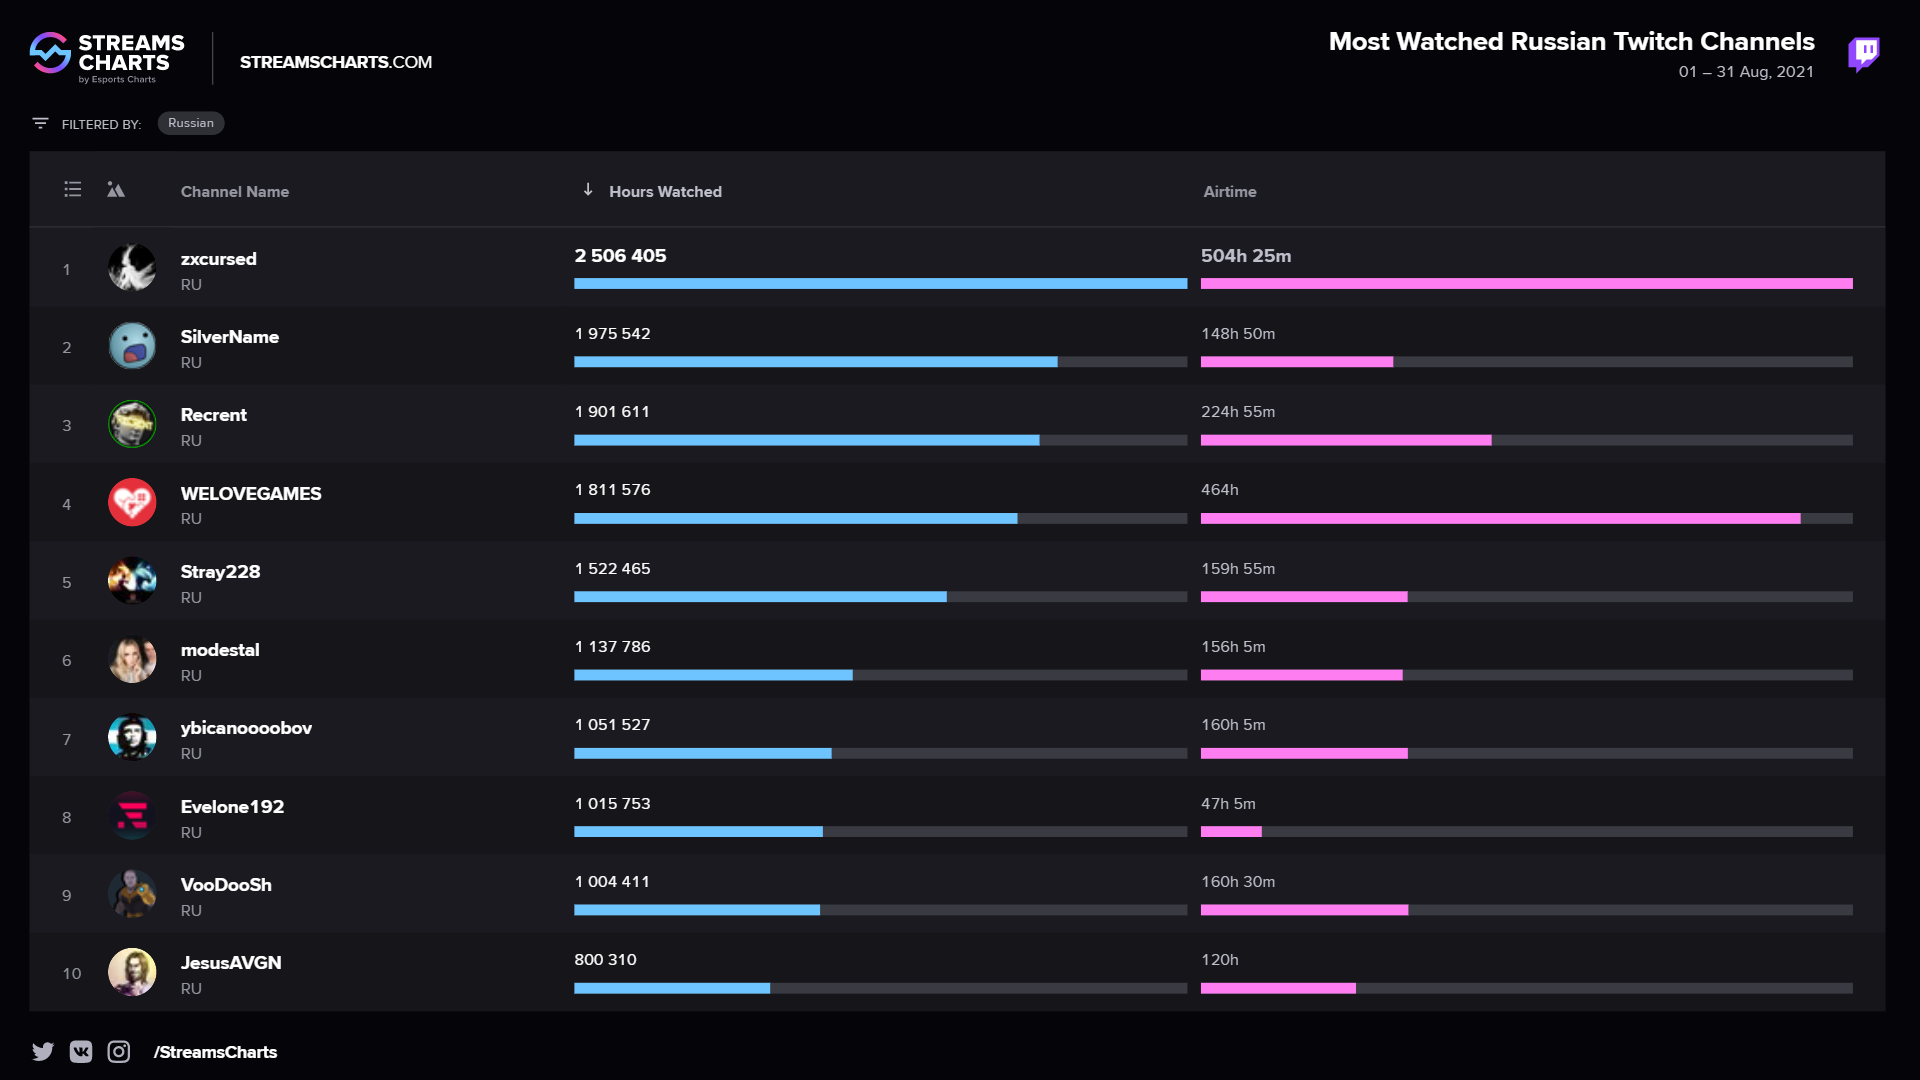This screenshot has width=1920, height=1080.
Task: Open the zxcursed channel name
Action: 218,259
